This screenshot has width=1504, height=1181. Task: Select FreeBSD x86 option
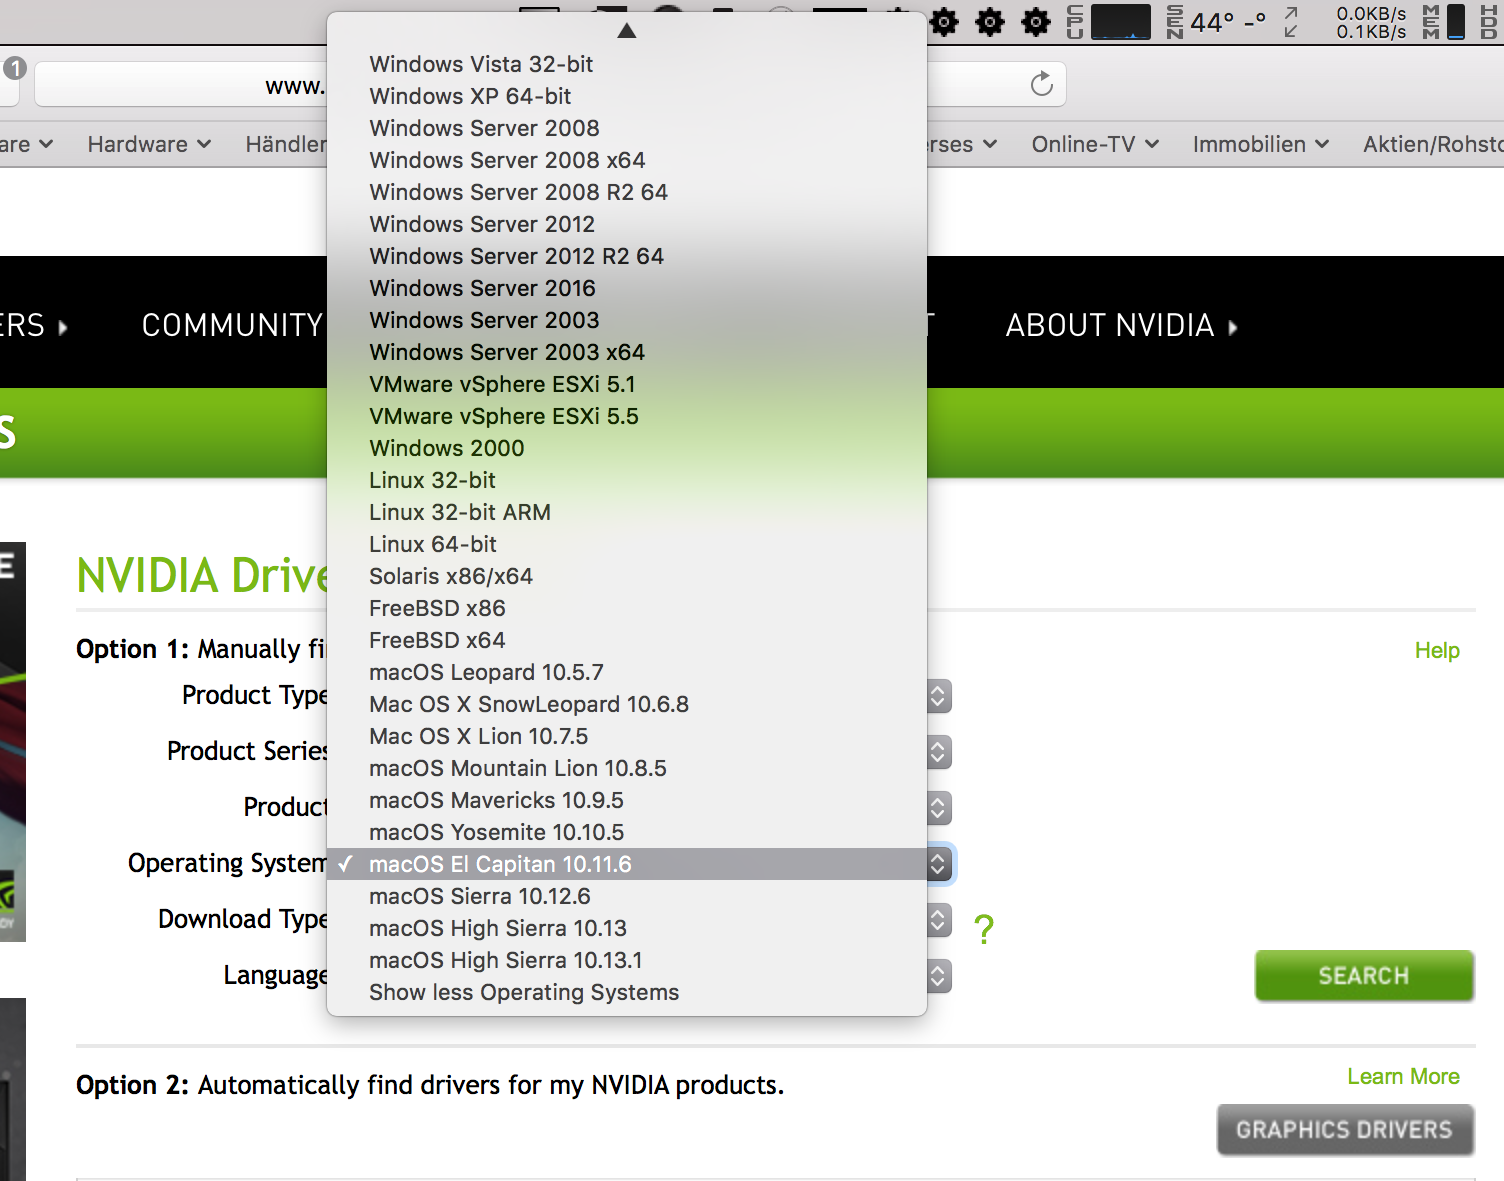pos(627,608)
